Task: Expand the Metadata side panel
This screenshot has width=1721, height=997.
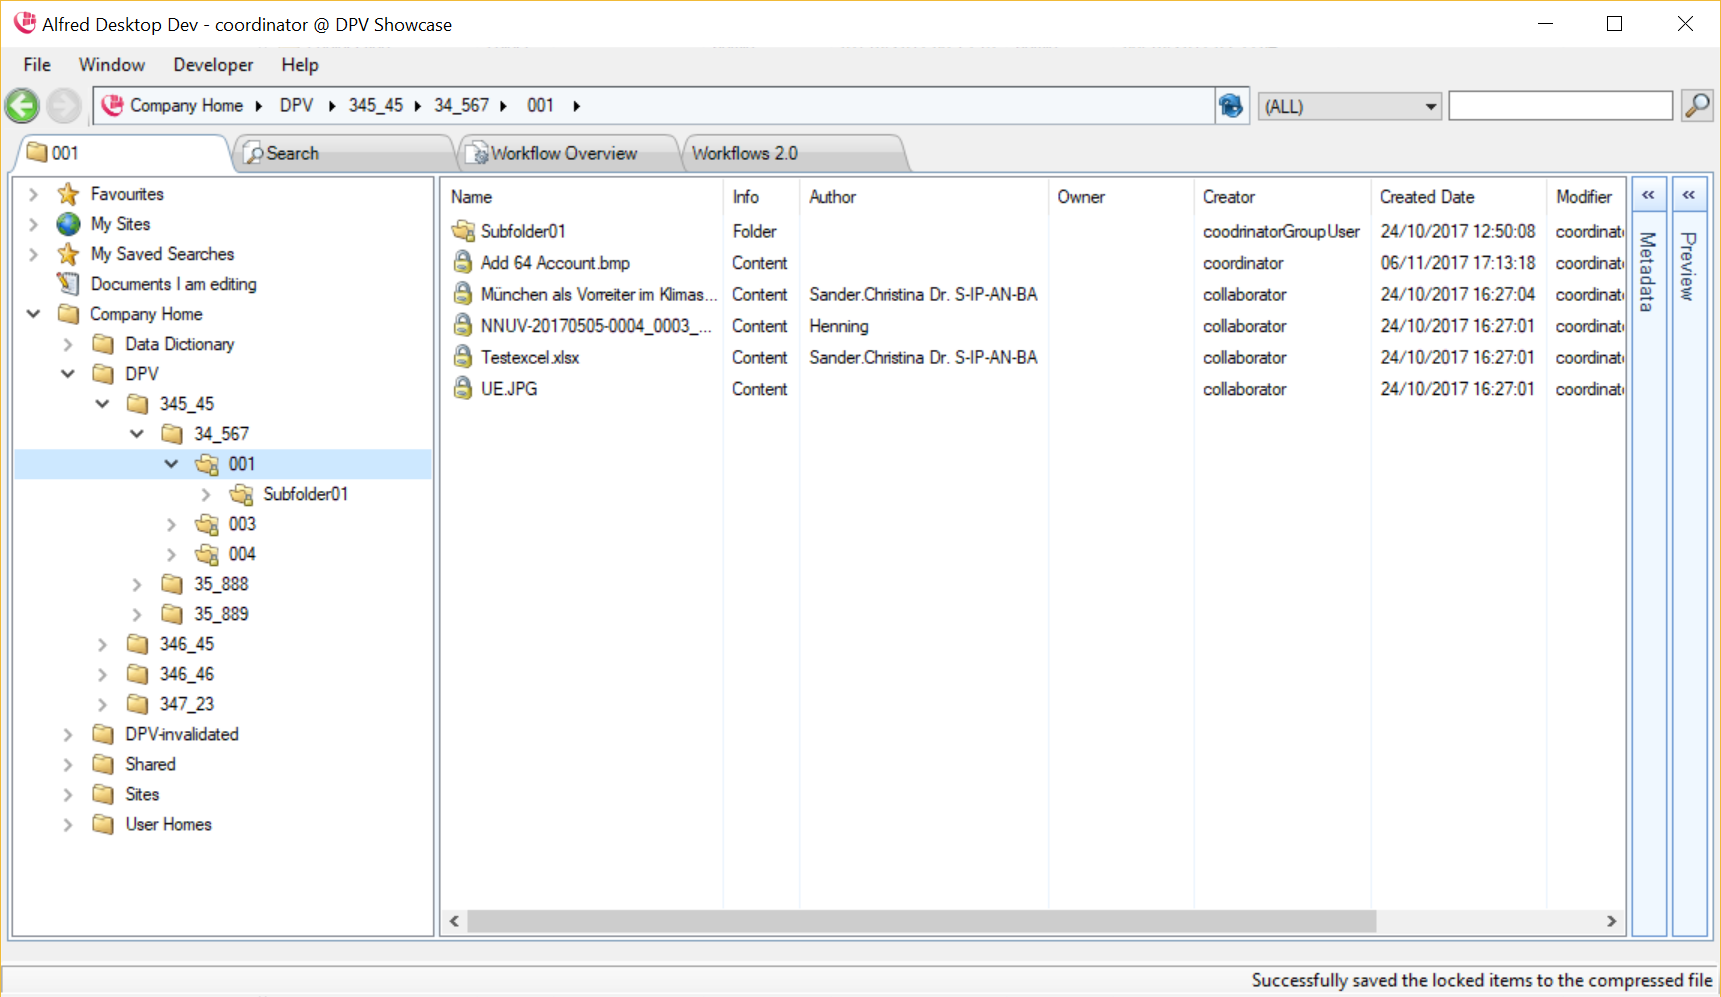Action: 1648,195
